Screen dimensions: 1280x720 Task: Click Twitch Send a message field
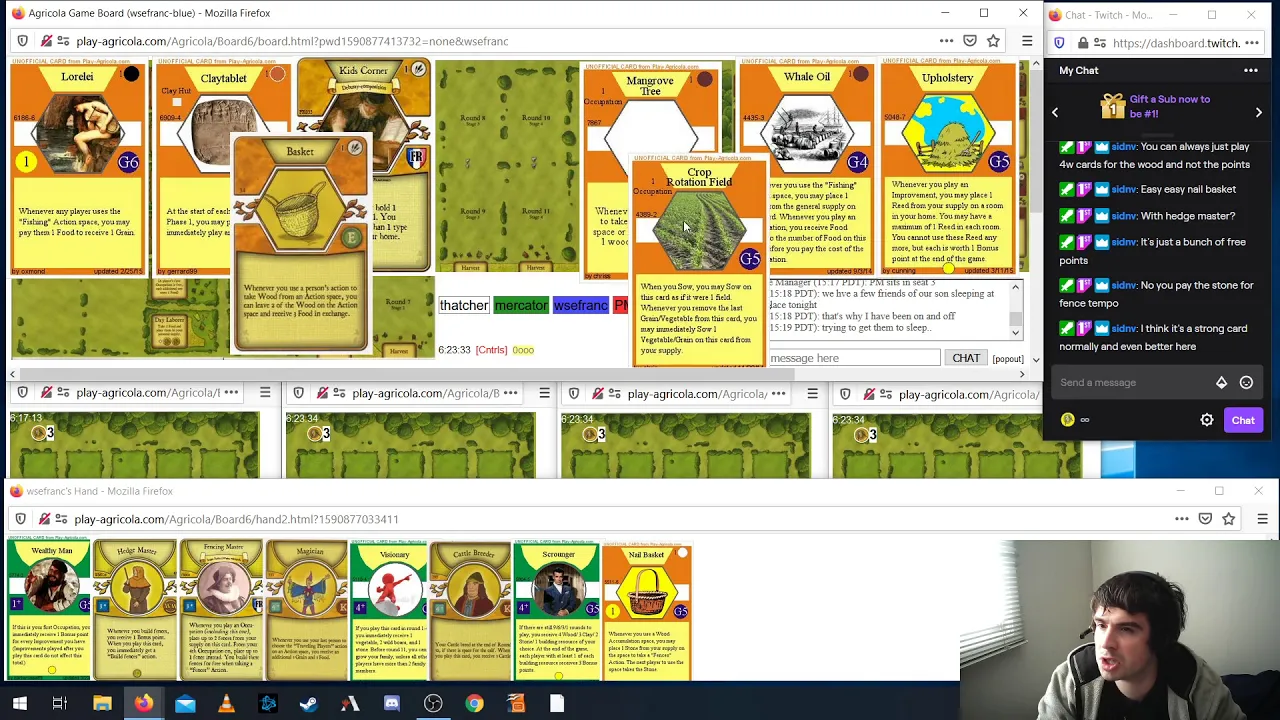pyautogui.click(x=1130, y=382)
